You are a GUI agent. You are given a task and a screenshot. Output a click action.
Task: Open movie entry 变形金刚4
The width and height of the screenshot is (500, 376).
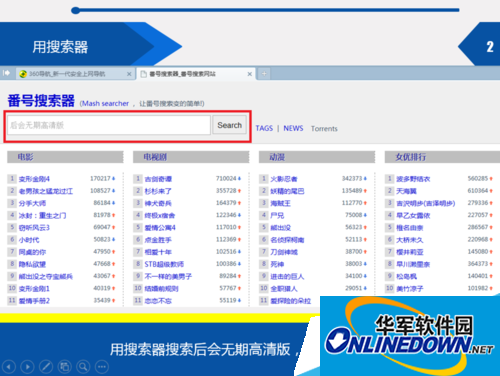tap(34, 179)
